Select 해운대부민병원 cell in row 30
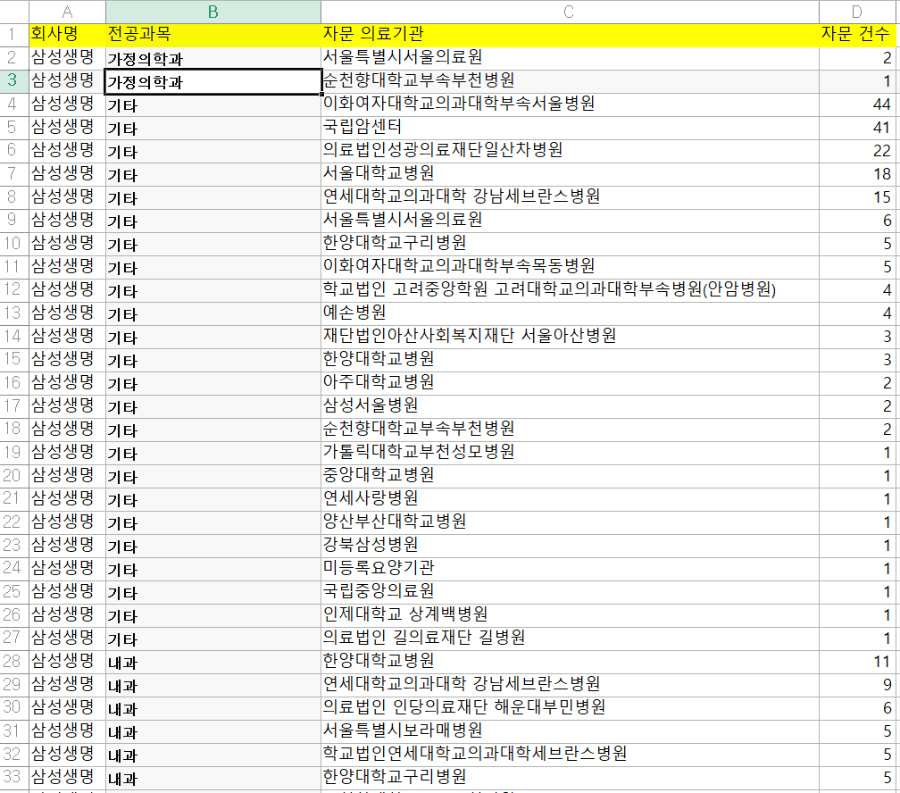 click(569, 708)
